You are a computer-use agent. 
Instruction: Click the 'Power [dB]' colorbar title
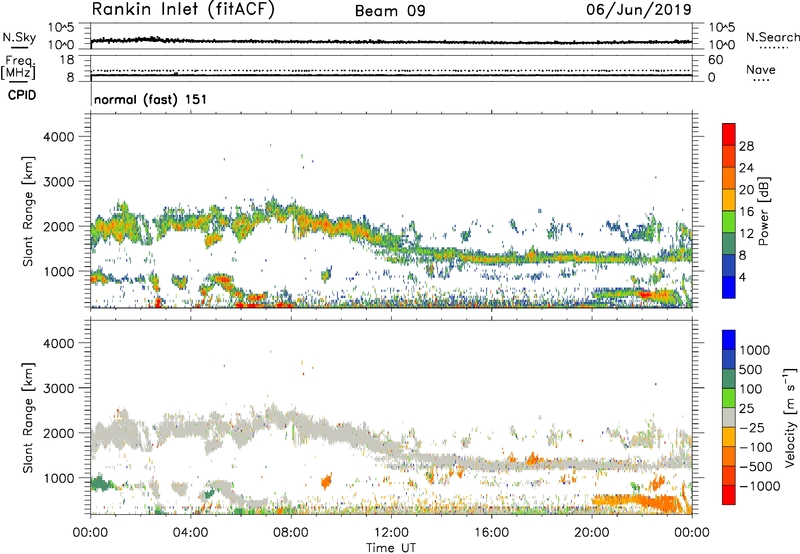pos(764,211)
